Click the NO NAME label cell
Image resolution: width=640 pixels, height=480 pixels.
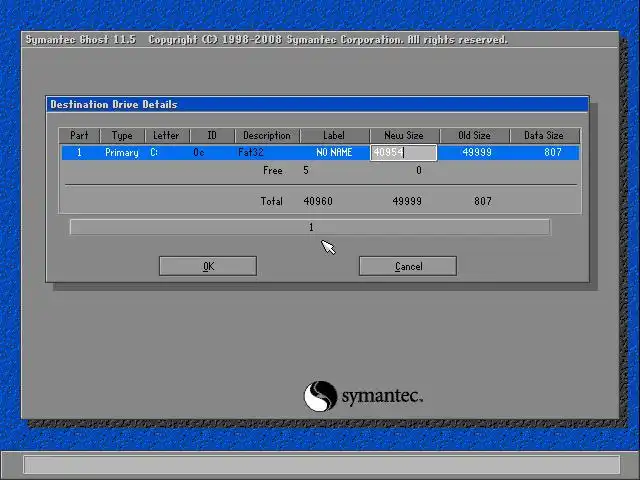point(334,153)
